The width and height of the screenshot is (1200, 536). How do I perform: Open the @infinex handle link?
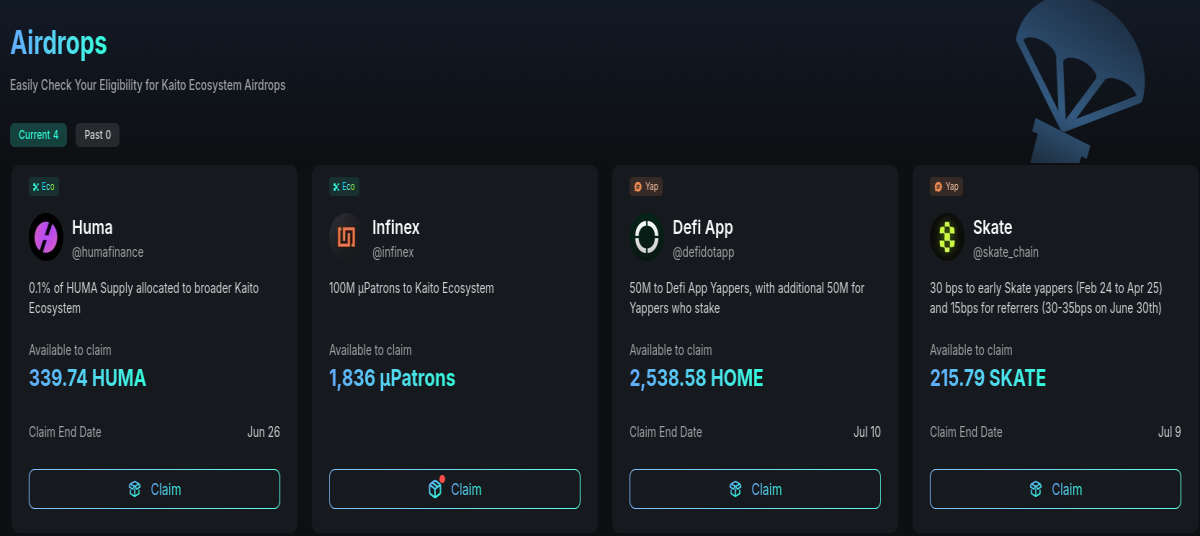click(393, 252)
